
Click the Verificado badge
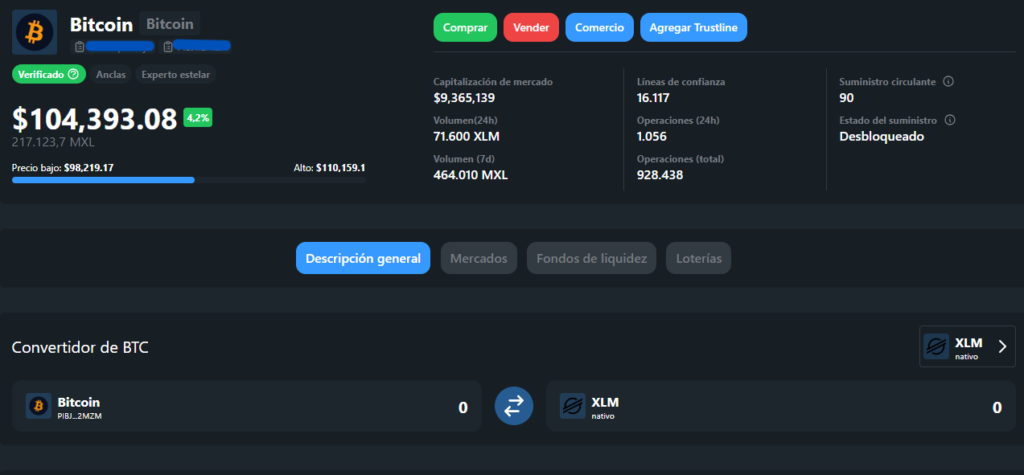48,74
